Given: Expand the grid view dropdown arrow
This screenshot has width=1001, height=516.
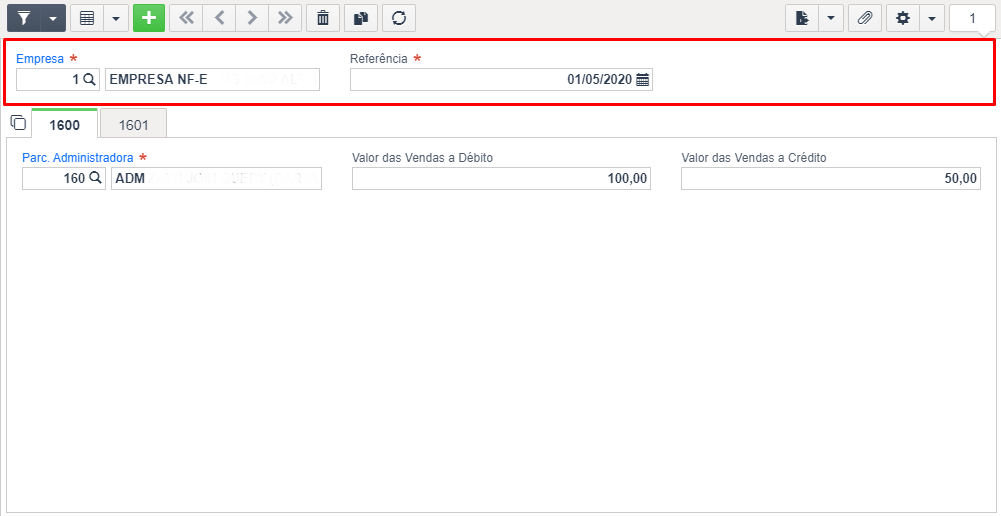Looking at the screenshot, I should [116, 18].
